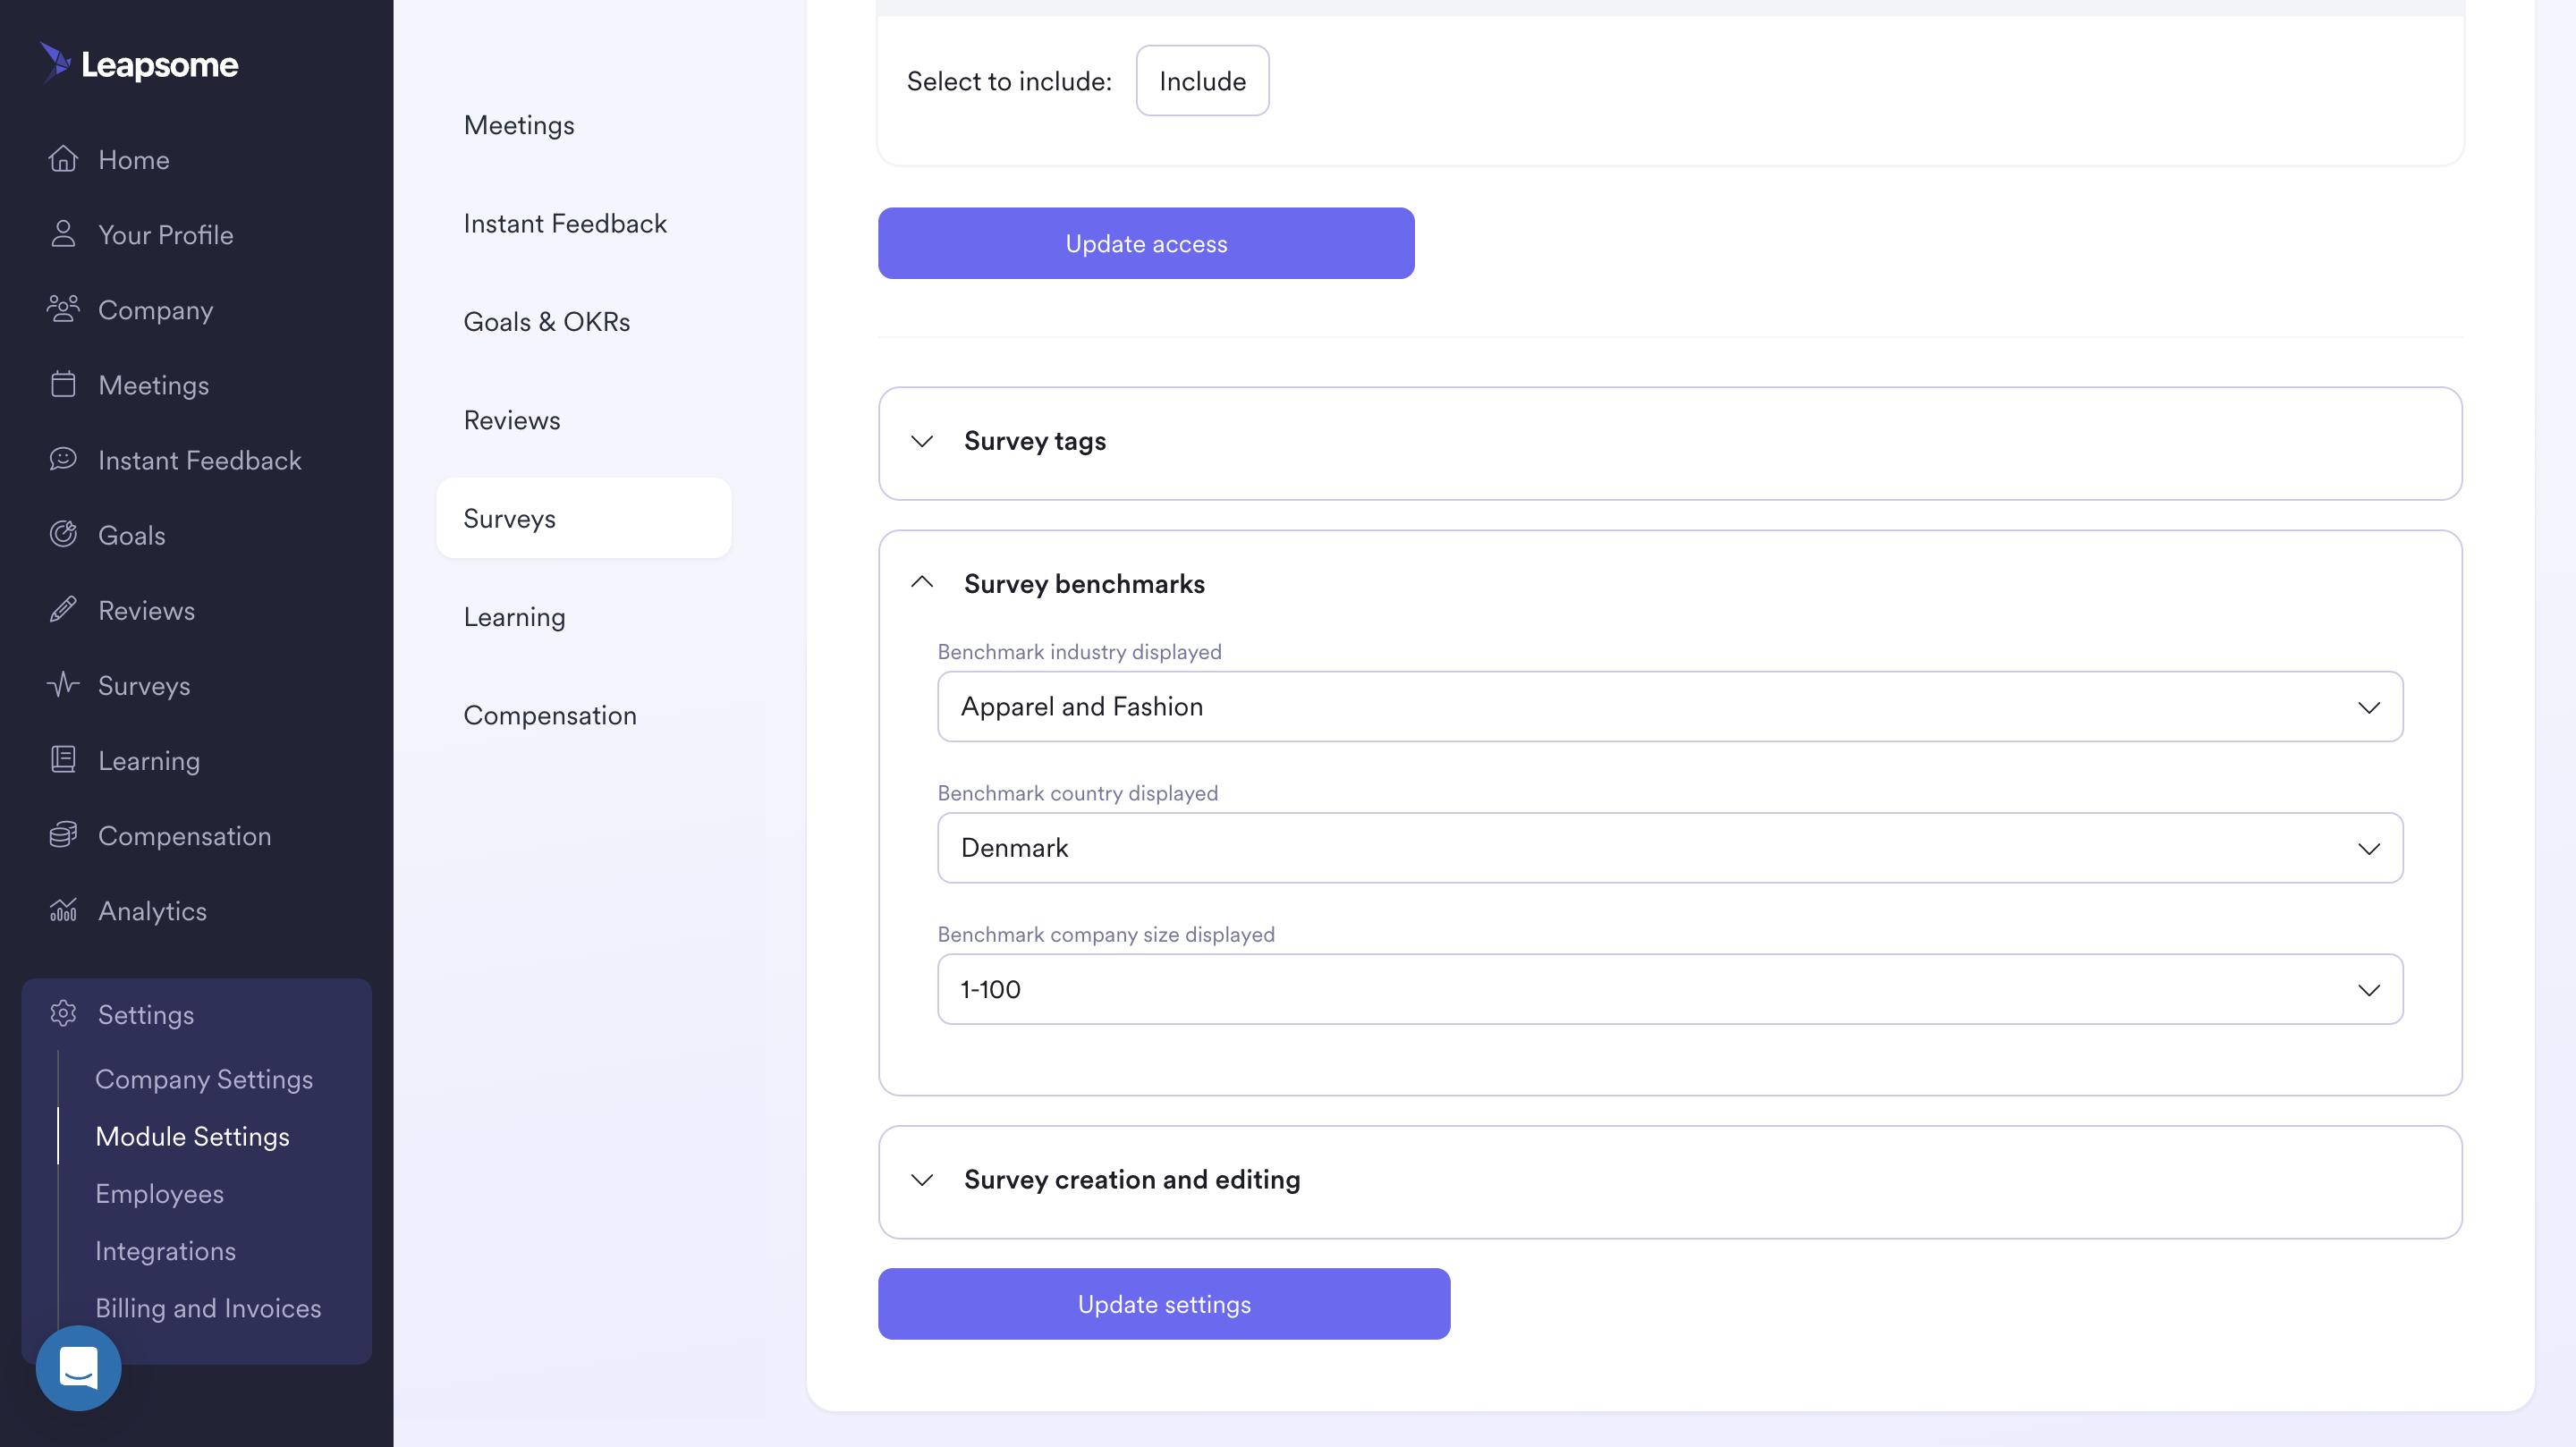This screenshot has height=1447, width=2576.
Task: Open Benchmark company size dropdown showing 1-100
Action: point(1670,988)
